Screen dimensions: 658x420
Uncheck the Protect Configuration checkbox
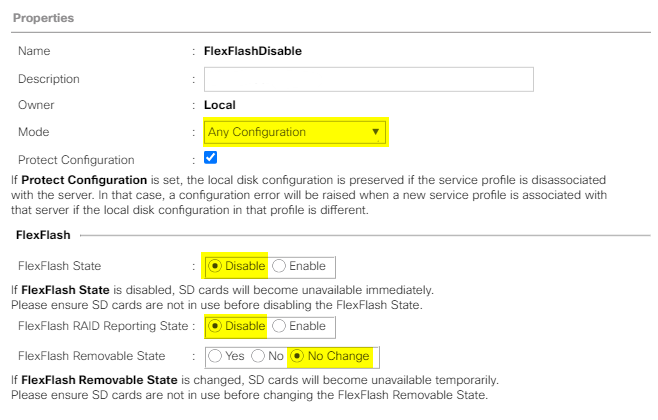click(210, 158)
